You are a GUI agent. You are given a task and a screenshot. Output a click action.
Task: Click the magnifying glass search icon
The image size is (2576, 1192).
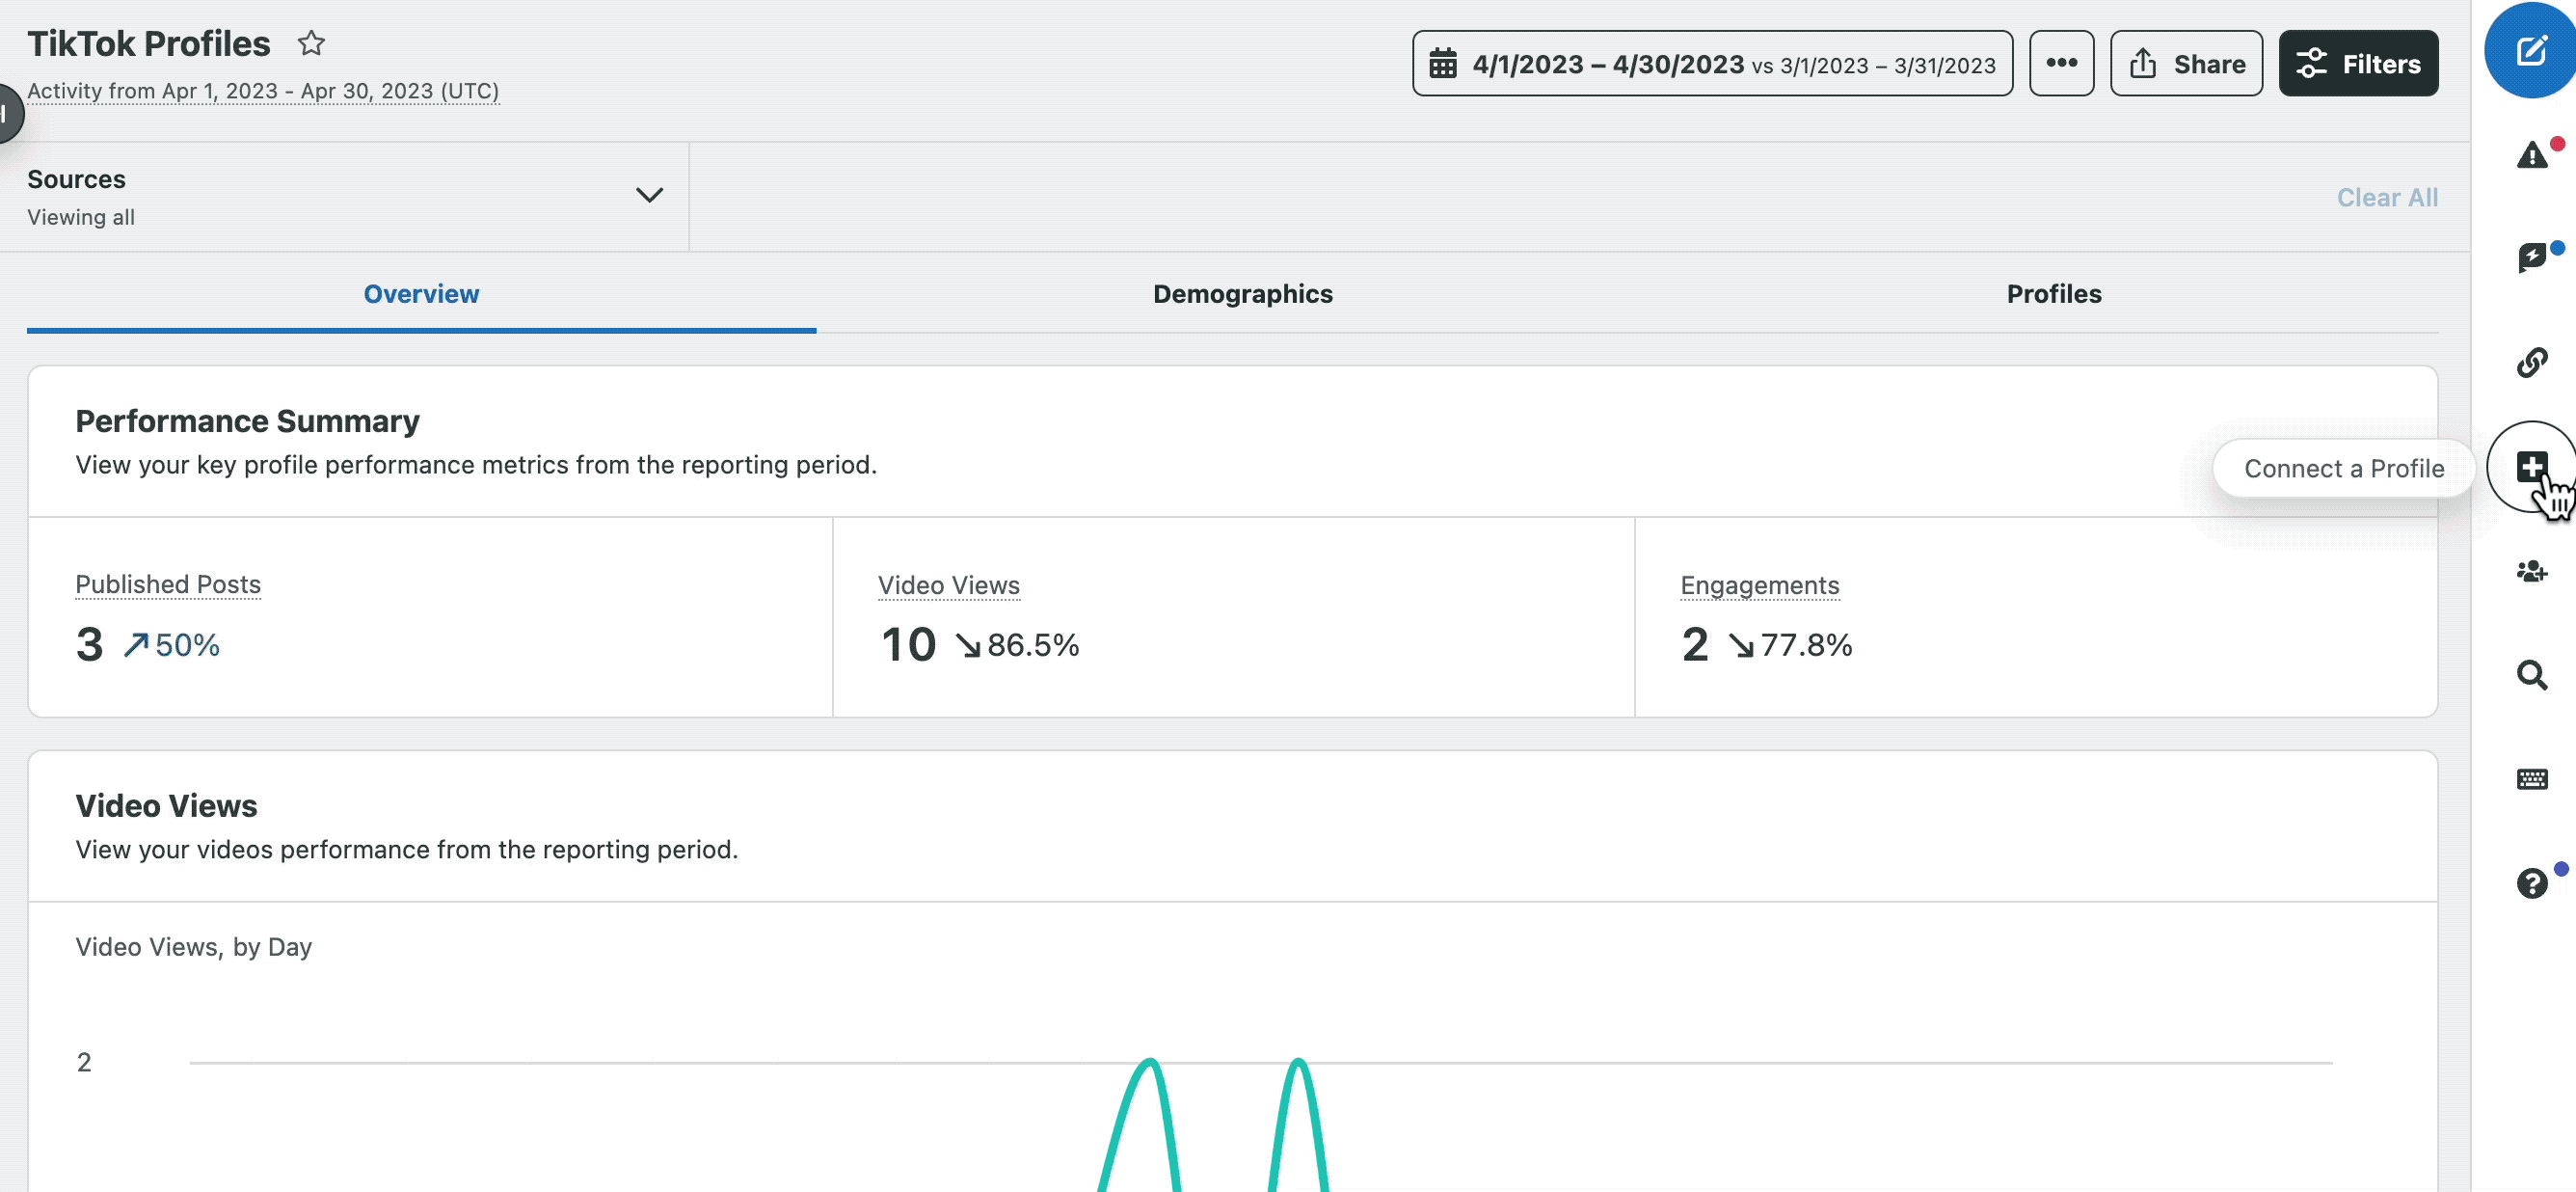[2532, 675]
